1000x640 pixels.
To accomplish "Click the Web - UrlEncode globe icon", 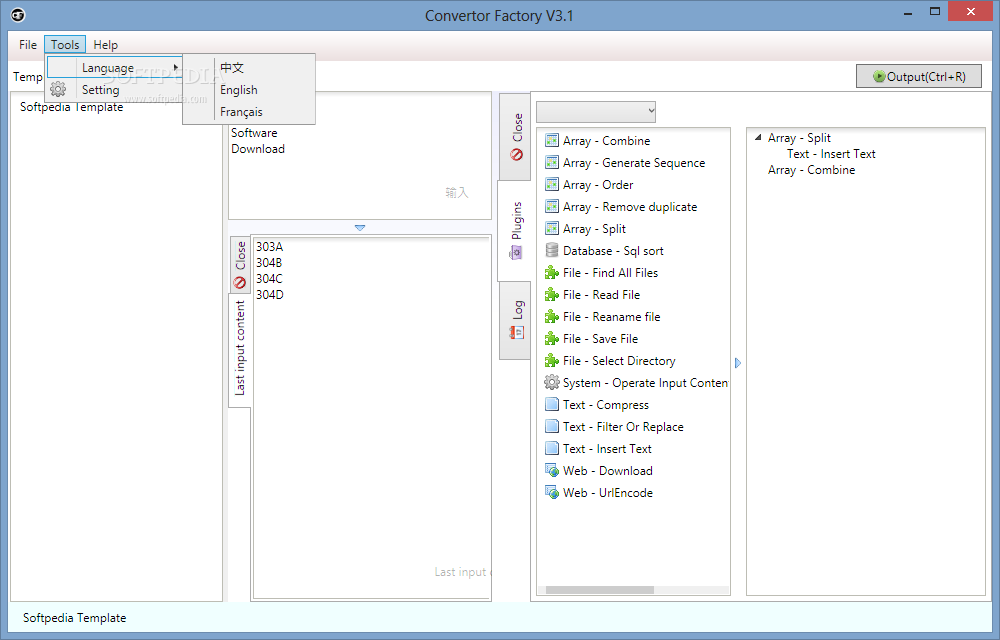I will point(552,493).
